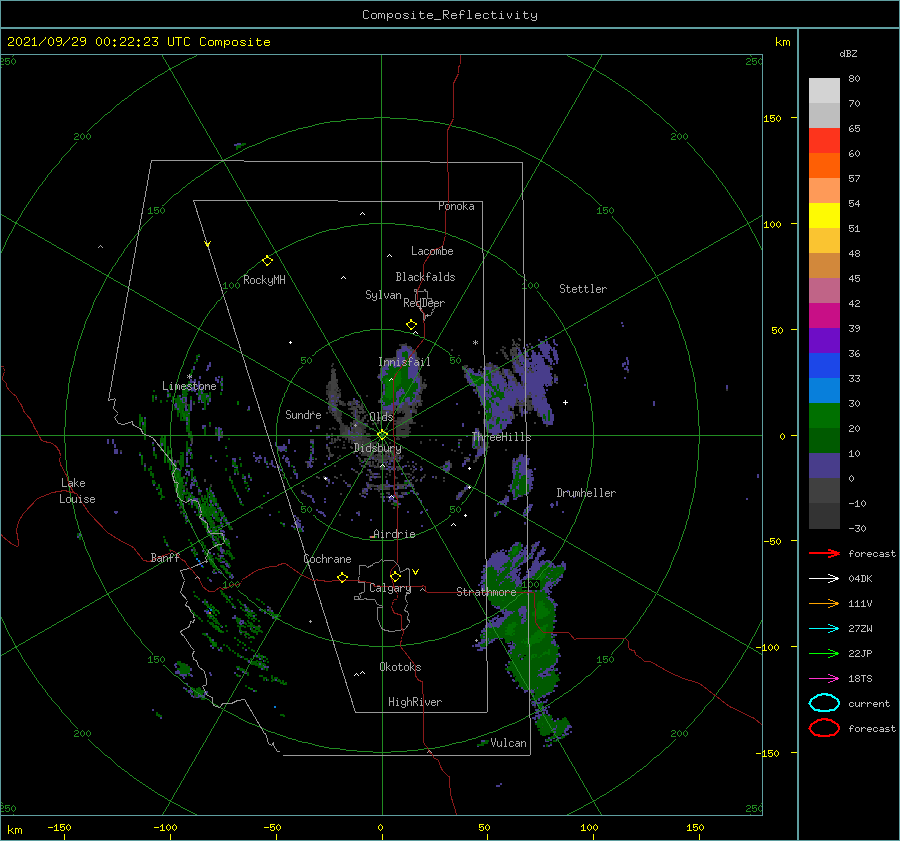This screenshot has height=841, width=900.
Task: Click the Stettler city label
Action: [x=583, y=289]
